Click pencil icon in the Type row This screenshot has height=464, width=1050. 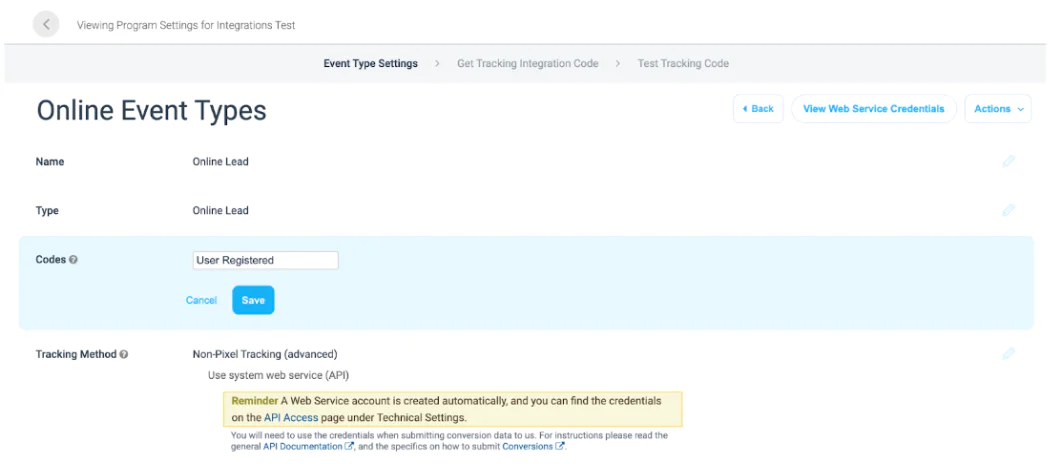1008,210
